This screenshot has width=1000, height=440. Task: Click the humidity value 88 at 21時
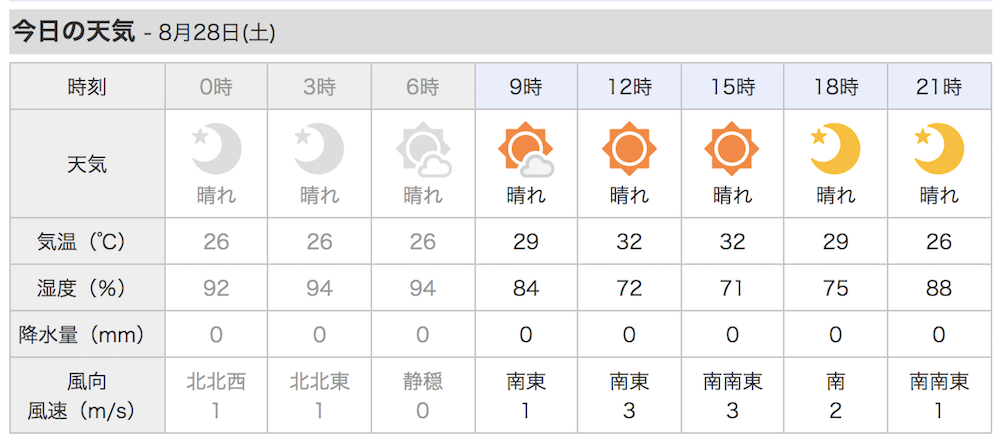pyautogui.click(x=939, y=288)
